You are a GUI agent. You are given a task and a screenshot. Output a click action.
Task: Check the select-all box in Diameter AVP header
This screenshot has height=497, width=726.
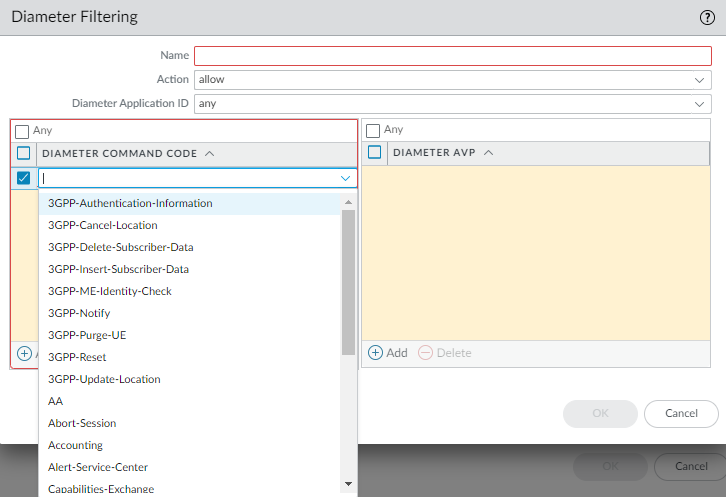click(x=375, y=153)
